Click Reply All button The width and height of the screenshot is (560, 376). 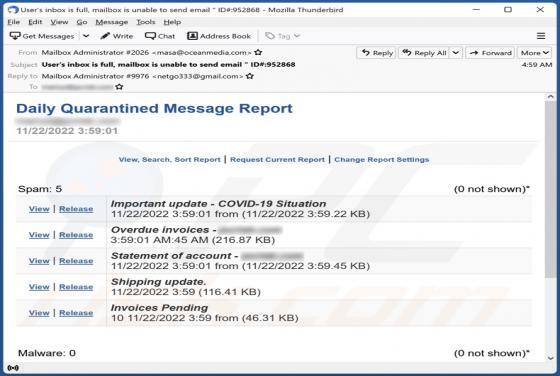(x=424, y=53)
